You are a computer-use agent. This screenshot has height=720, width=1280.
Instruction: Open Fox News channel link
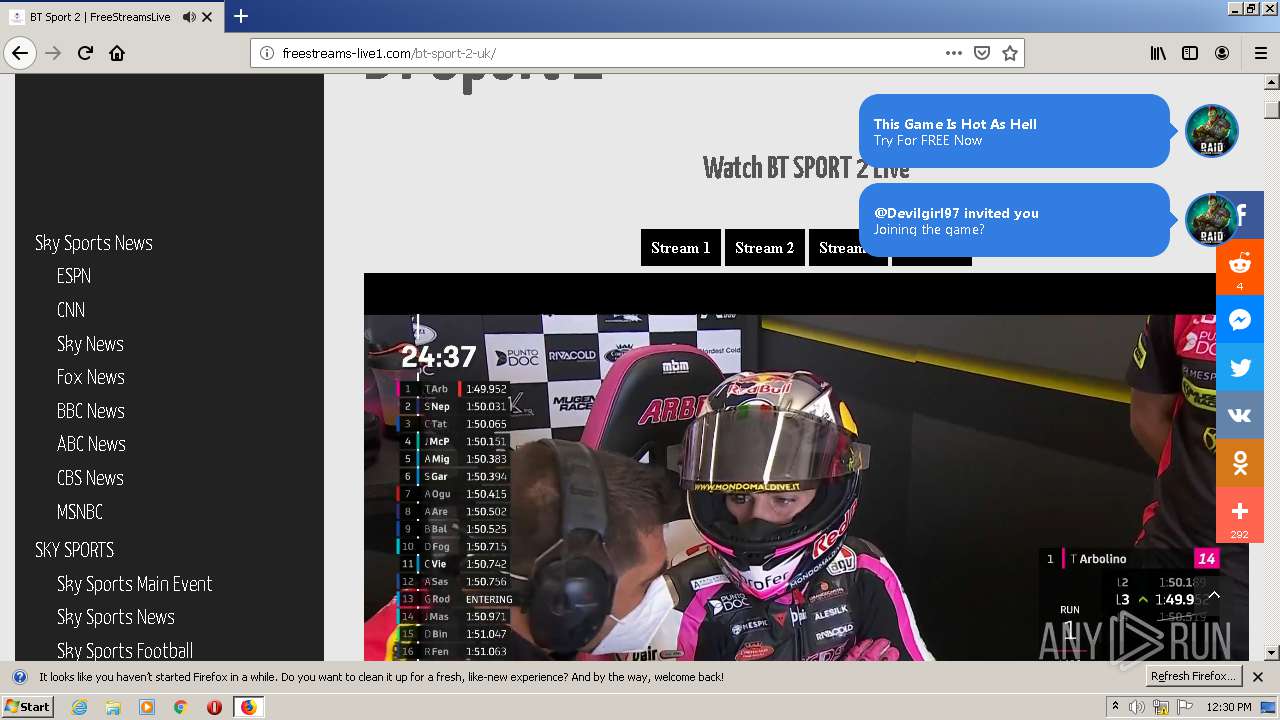point(91,377)
